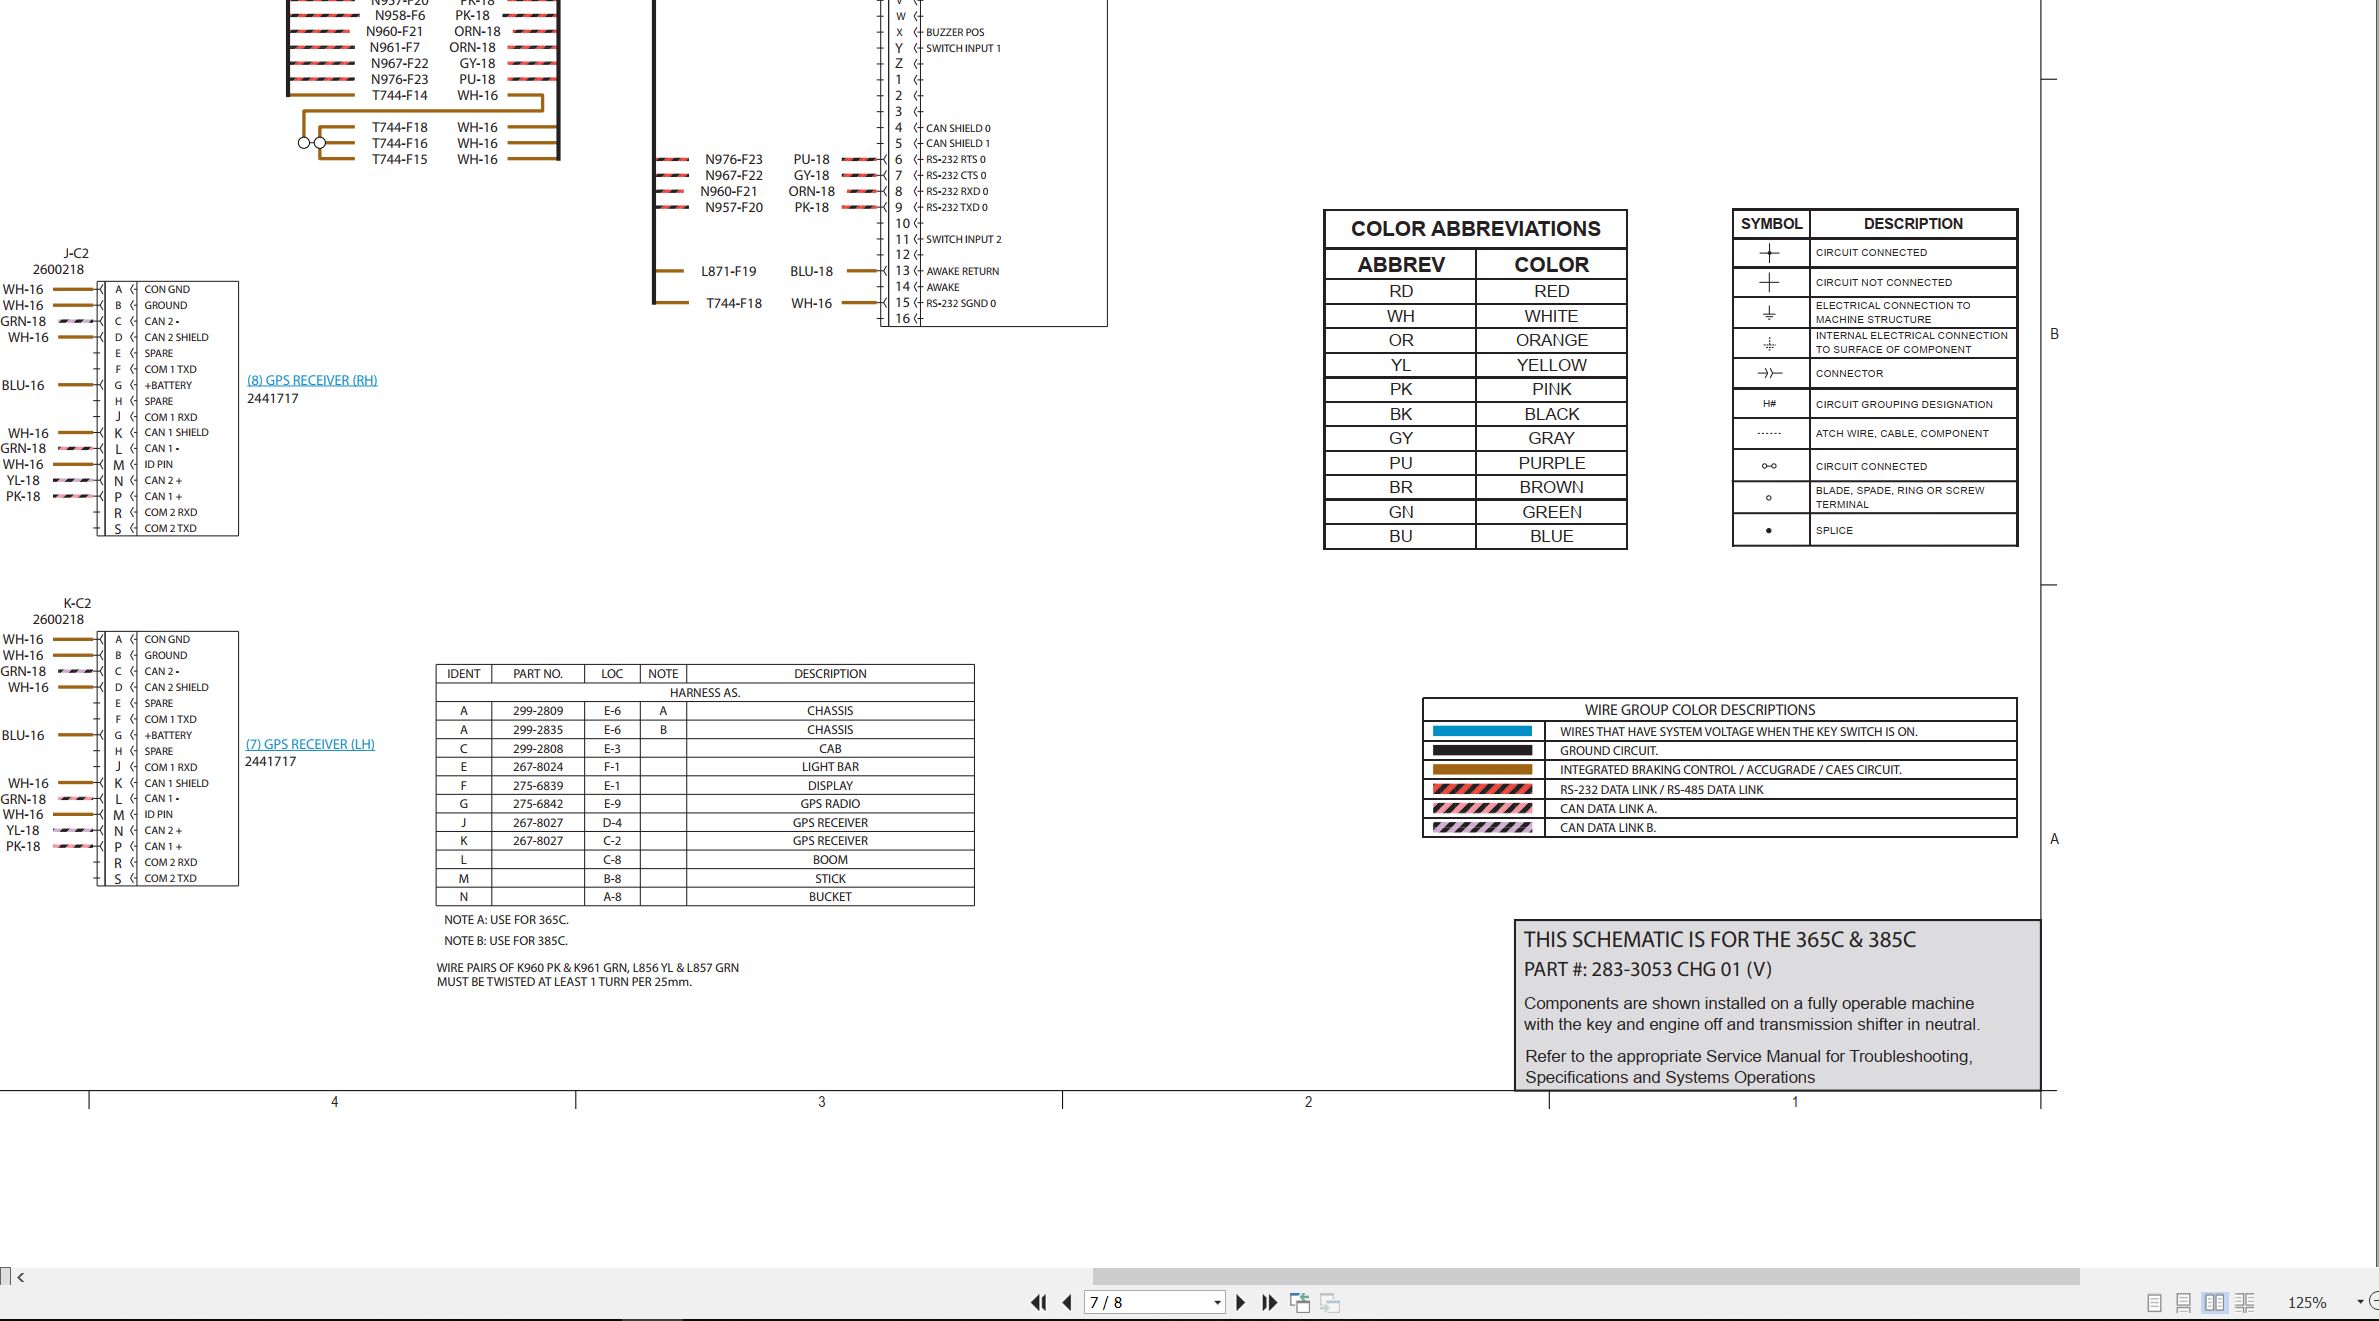Click THIS SCHEMATIC IS FOR THE 365C & 385C heading
The height and width of the screenshot is (1321, 2379).
click(1720, 940)
